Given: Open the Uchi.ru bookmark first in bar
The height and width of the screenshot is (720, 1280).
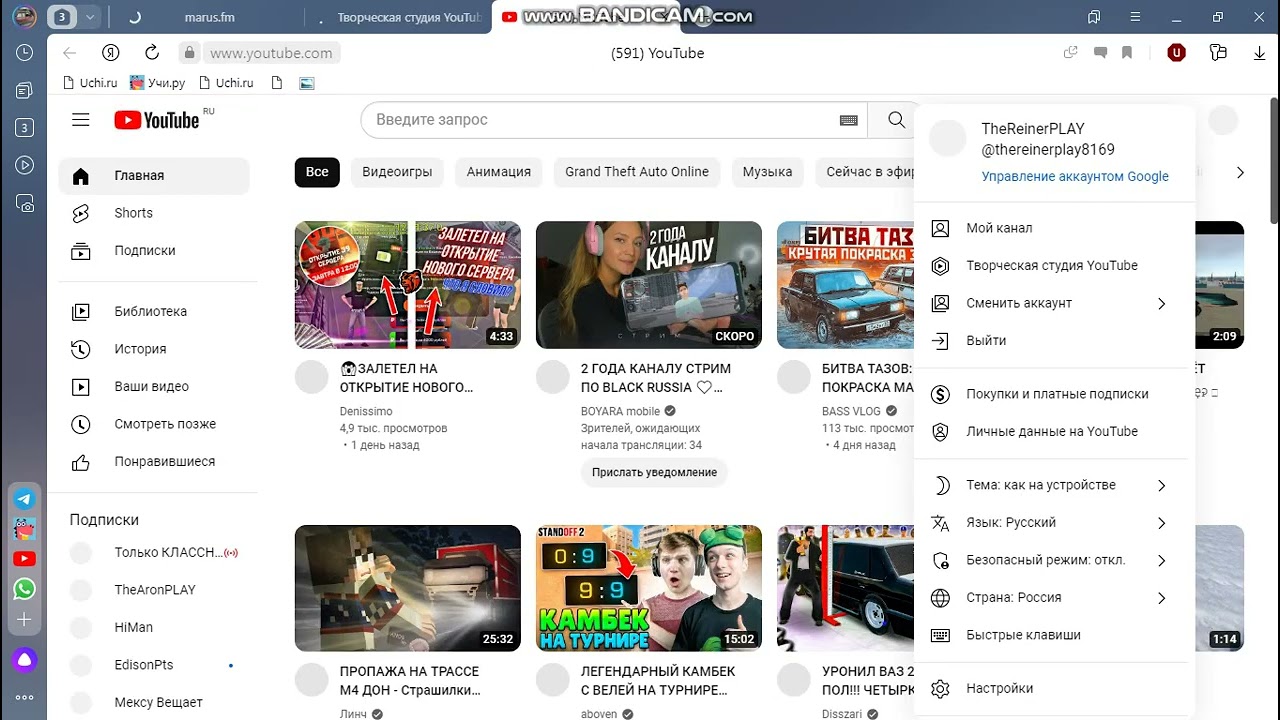Looking at the screenshot, I should pyautogui.click(x=90, y=83).
